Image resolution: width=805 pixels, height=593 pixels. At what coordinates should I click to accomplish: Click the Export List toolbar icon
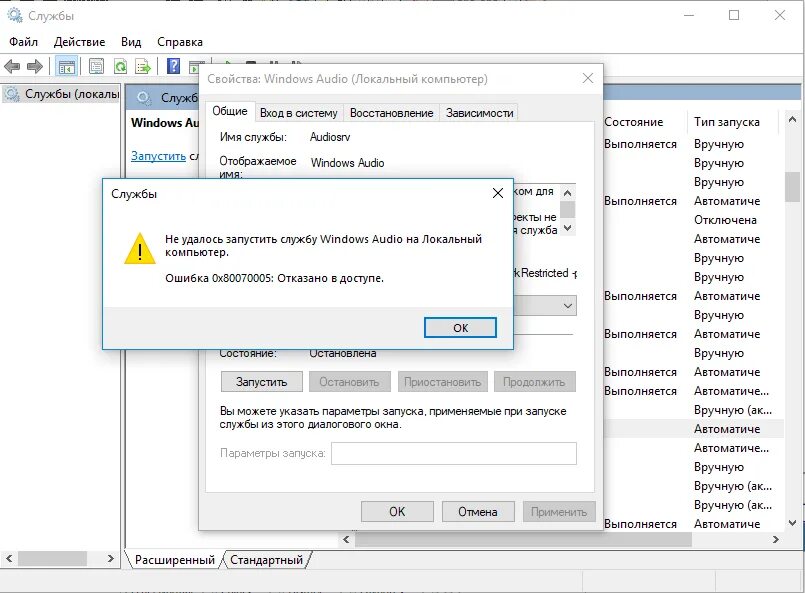(143, 66)
